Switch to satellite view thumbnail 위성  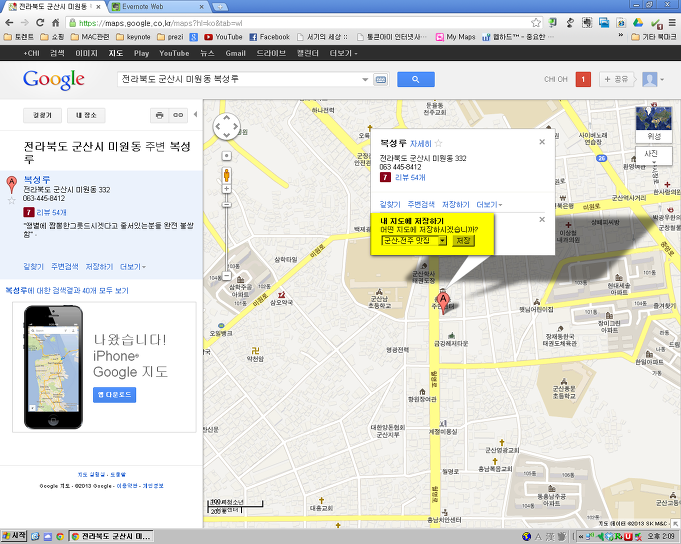click(654, 124)
